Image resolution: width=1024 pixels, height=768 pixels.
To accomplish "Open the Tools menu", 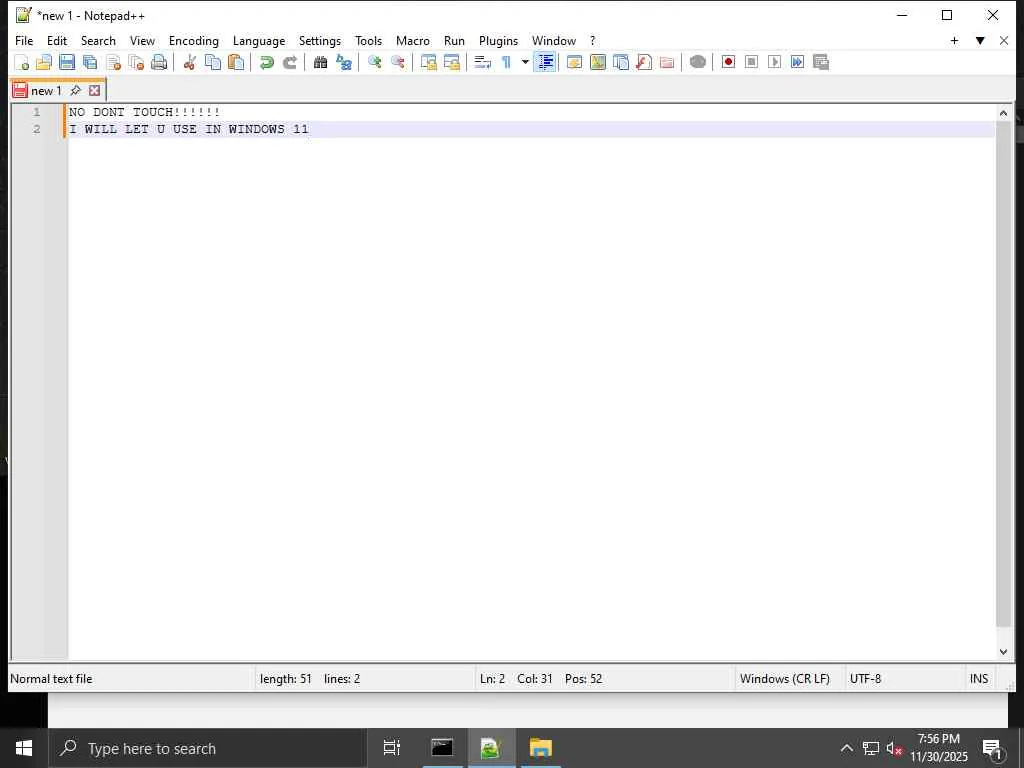I will (x=368, y=40).
